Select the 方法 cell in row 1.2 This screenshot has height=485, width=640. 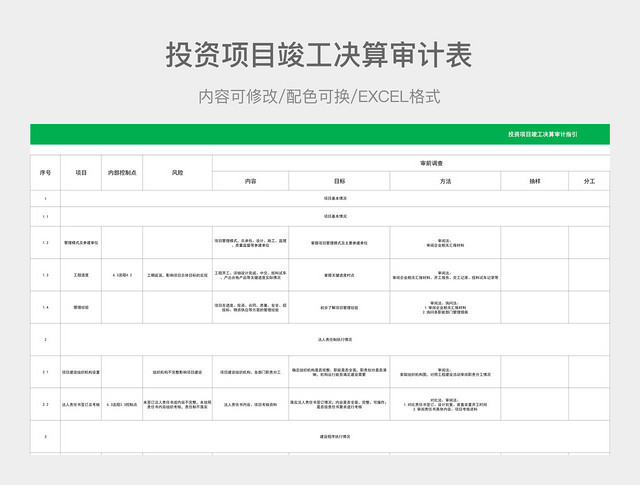pos(445,242)
